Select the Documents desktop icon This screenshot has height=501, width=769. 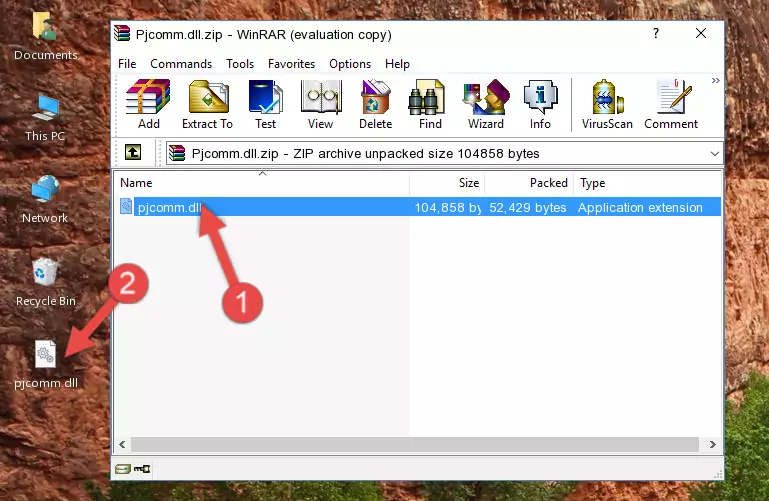pos(45,37)
